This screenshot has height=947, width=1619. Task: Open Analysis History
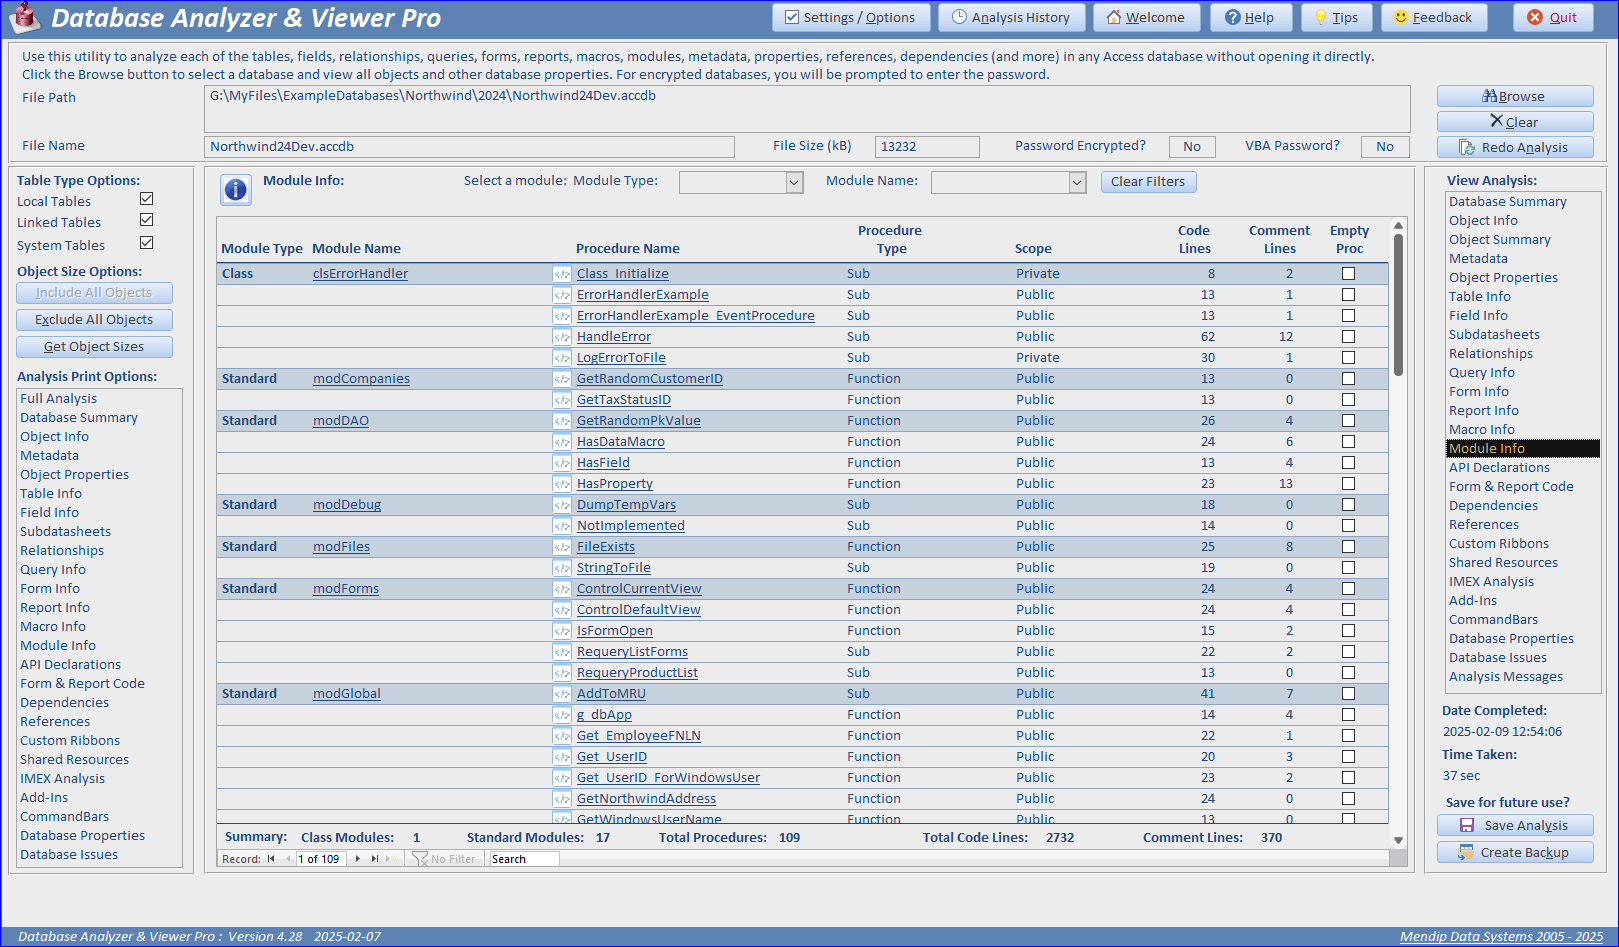point(1011,17)
